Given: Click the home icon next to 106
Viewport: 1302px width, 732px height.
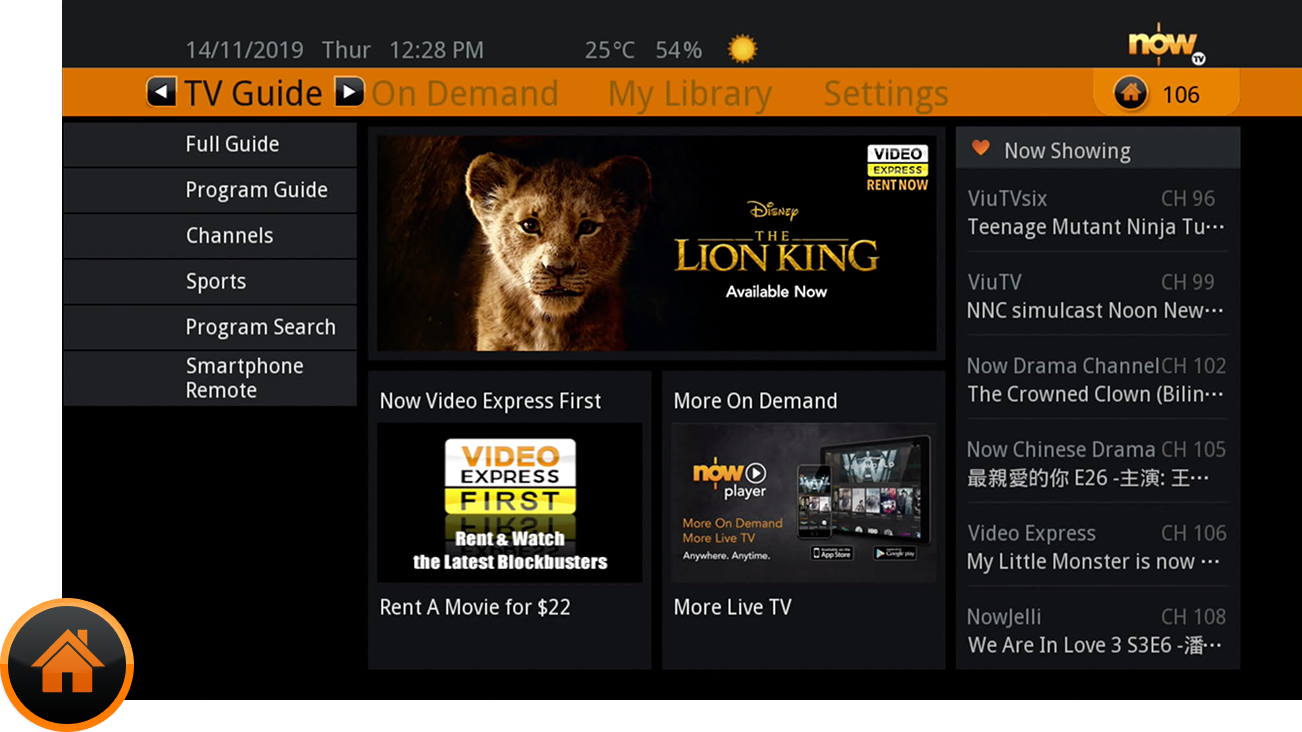Looking at the screenshot, I should [1131, 94].
